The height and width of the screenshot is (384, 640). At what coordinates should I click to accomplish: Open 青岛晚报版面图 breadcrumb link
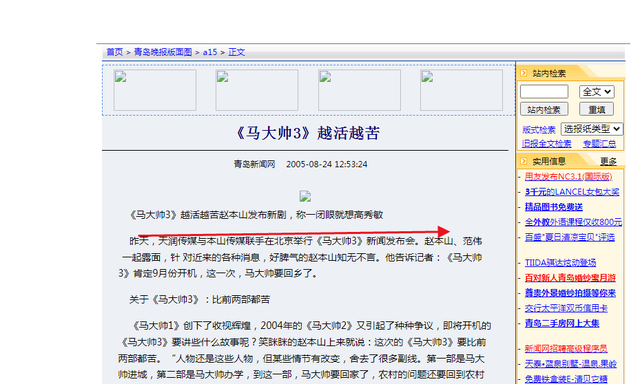click(163, 52)
